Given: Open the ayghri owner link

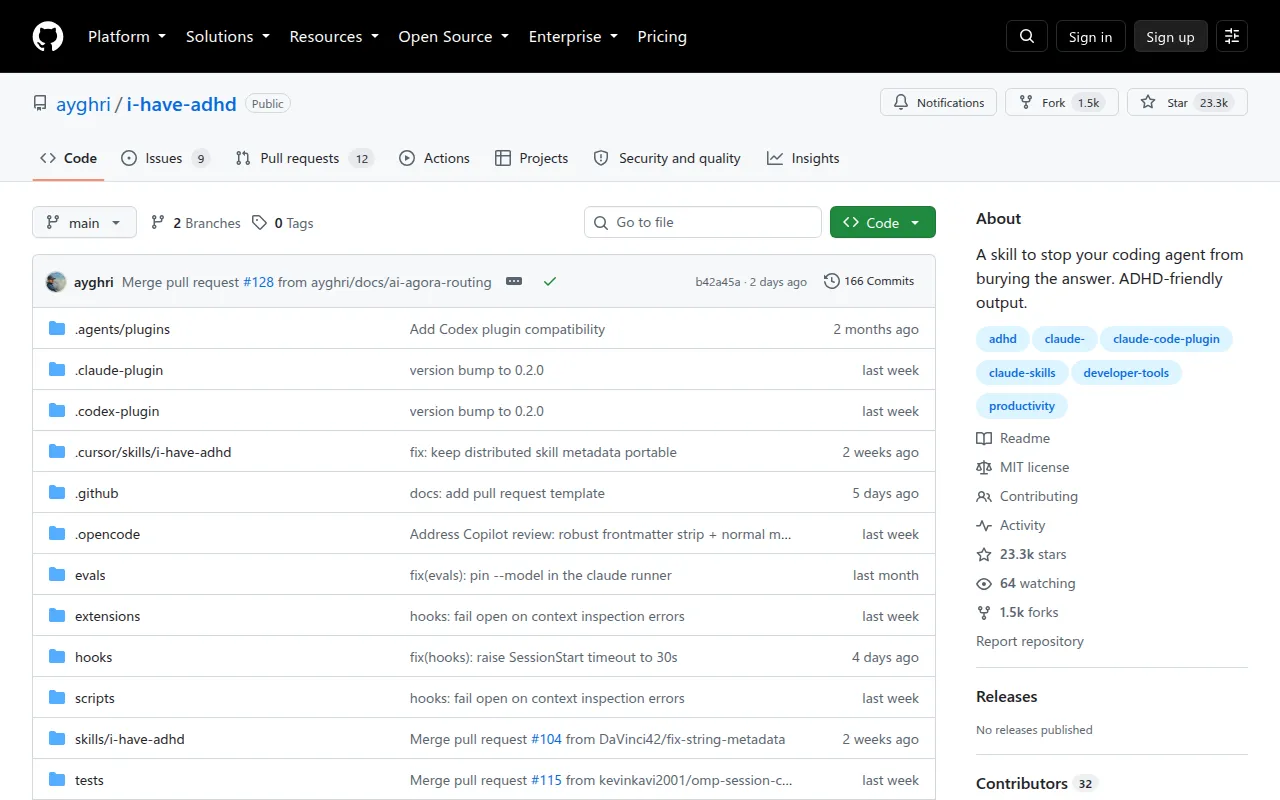Looking at the screenshot, I should [x=83, y=103].
